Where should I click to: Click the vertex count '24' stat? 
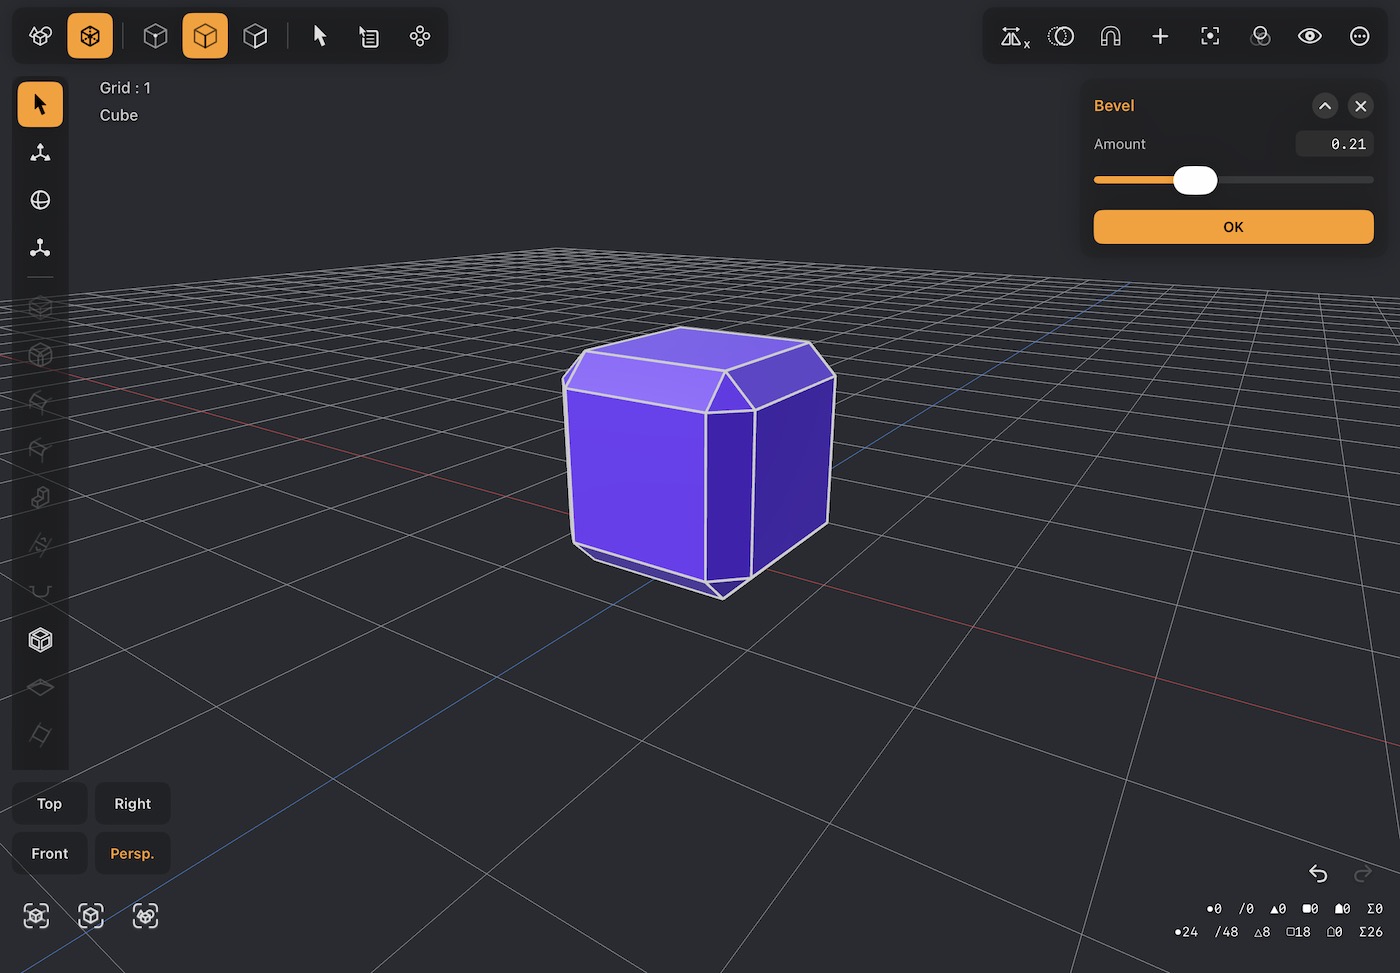pos(1186,932)
